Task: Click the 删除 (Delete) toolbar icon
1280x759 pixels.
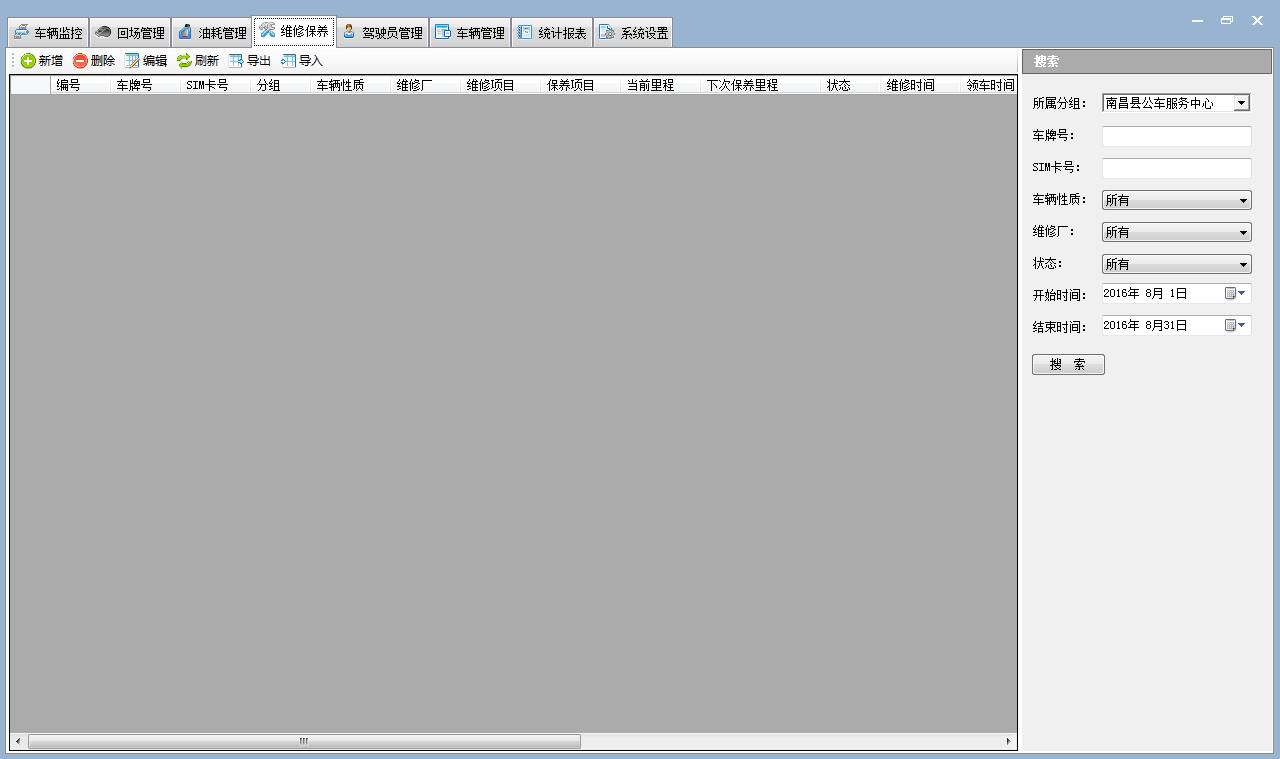Action: pos(81,61)
